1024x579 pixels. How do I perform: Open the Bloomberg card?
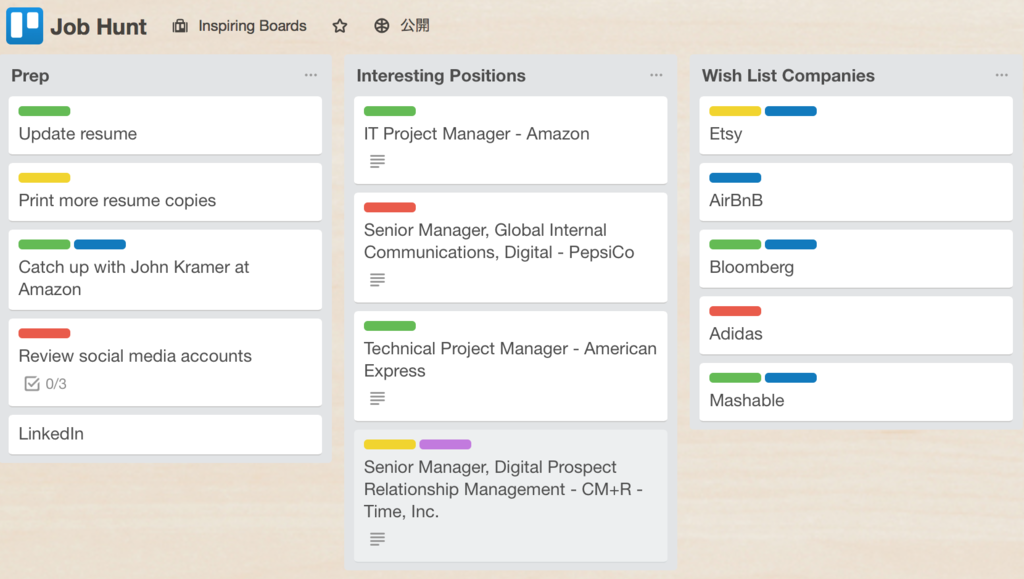point(856,258)
